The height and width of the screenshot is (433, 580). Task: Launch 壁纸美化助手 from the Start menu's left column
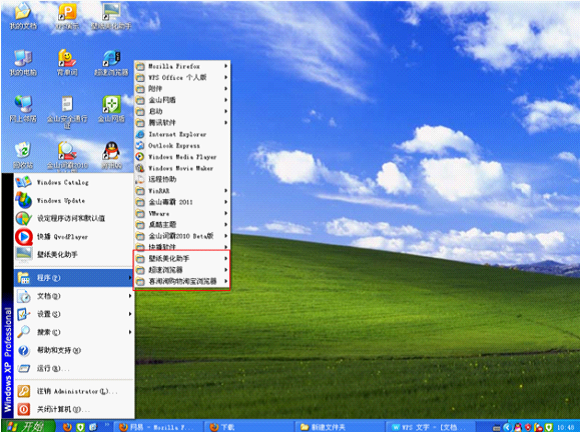[74, 254]
